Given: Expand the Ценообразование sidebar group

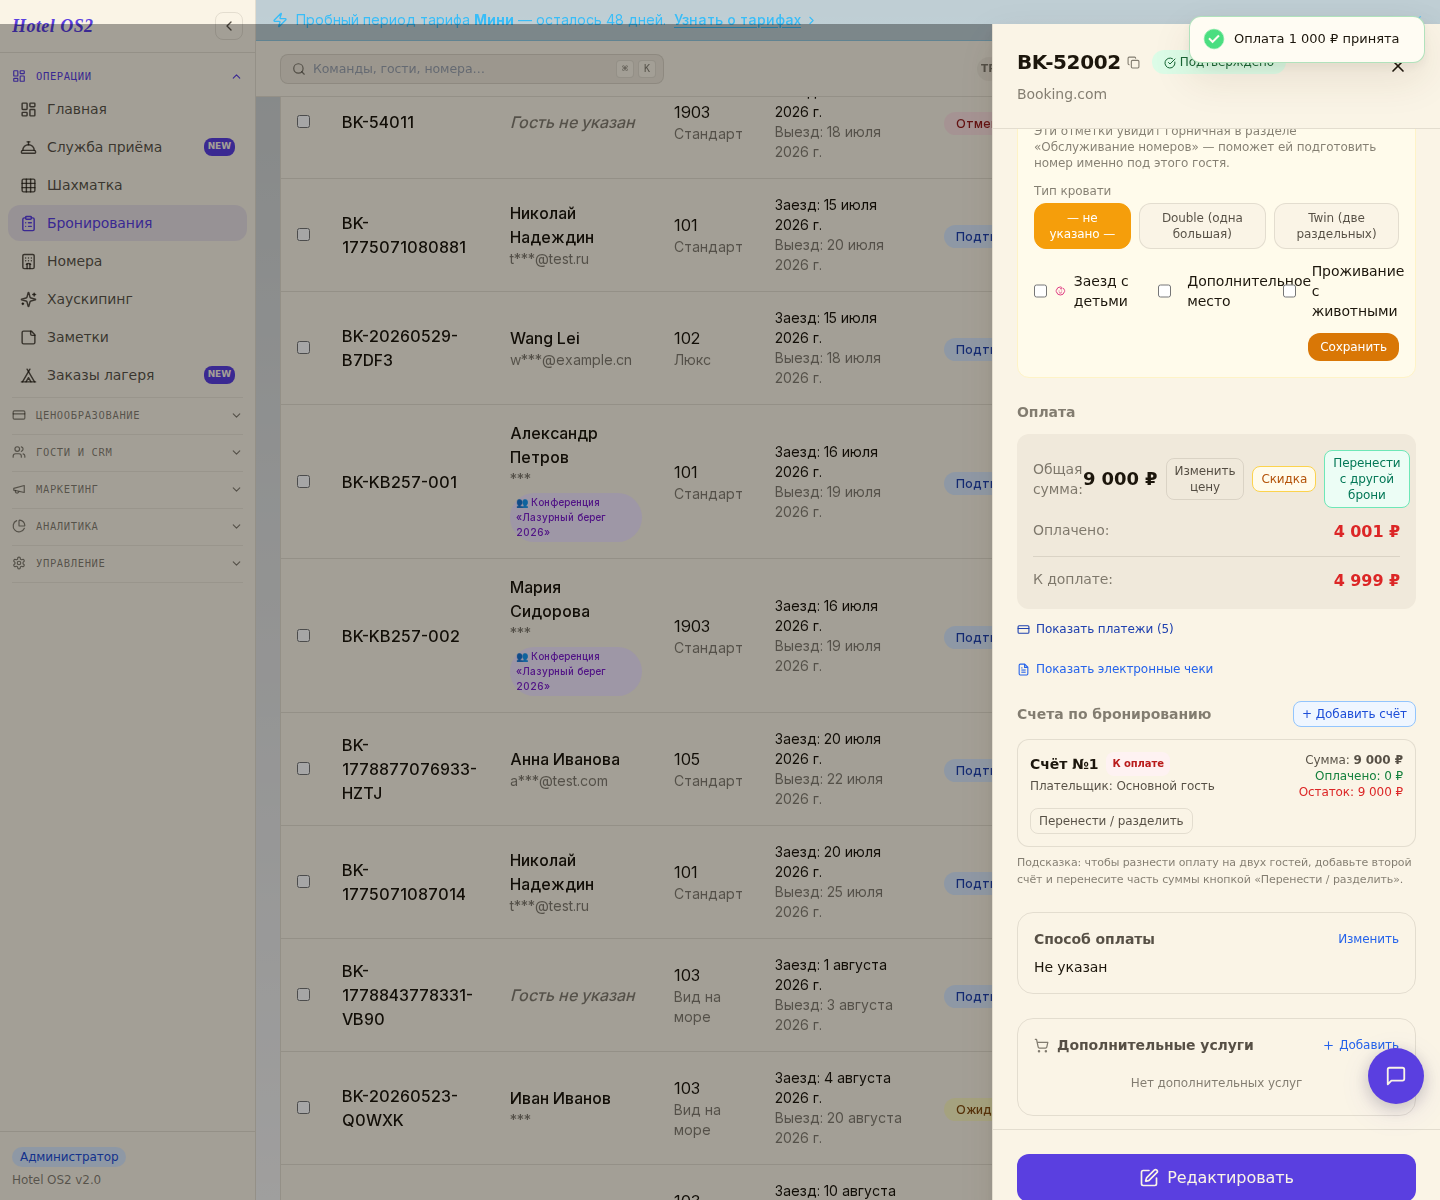Looking at the screenshot, I should pos(127,415).
